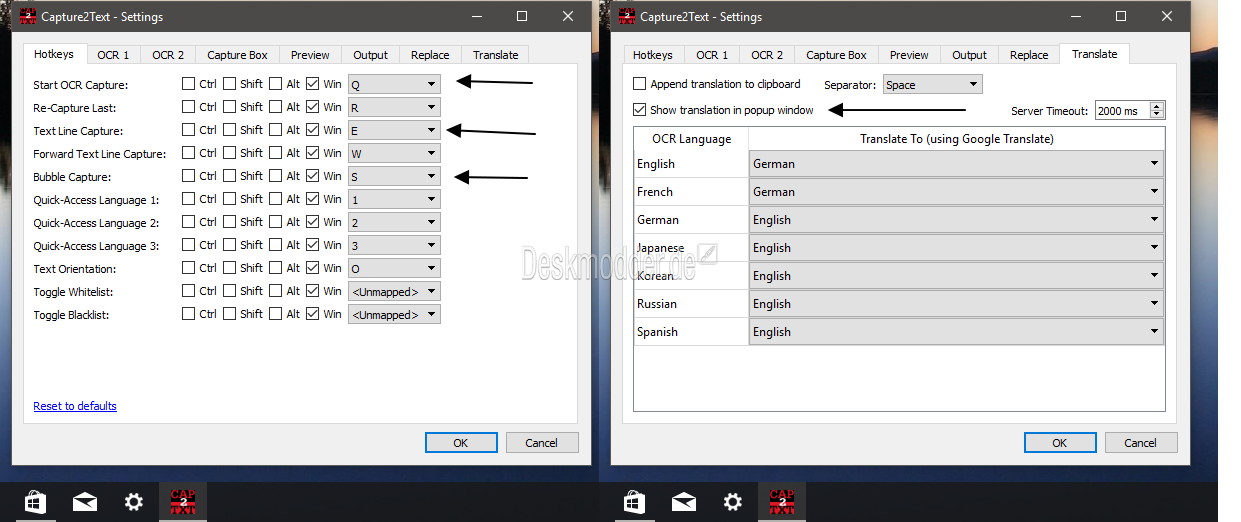The height and width of the screenshot is (522, 1241).
Task: Open Output tab in Translate window
Action: tap(970, 55)
